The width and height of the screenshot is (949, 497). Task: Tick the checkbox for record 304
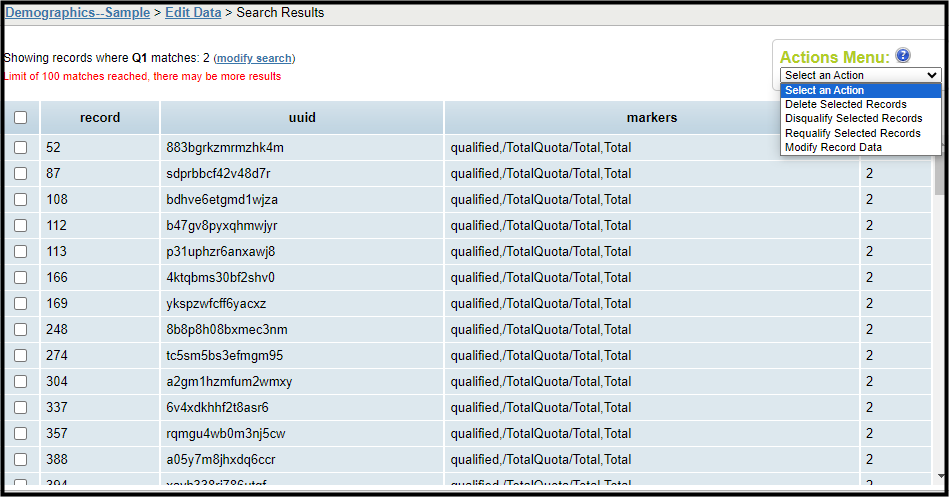(x=21, y=381)
